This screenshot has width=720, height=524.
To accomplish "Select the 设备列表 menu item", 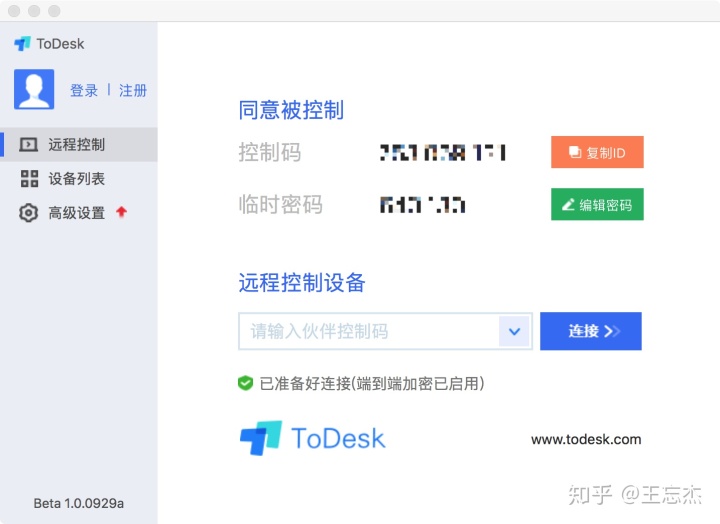I will 79,179.
